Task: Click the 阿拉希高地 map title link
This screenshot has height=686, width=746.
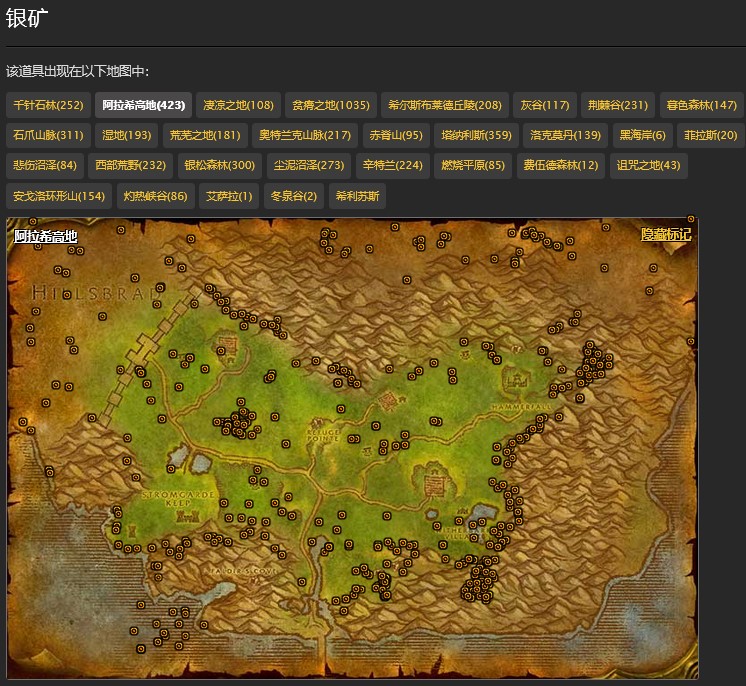Action: tap(46, 236)
